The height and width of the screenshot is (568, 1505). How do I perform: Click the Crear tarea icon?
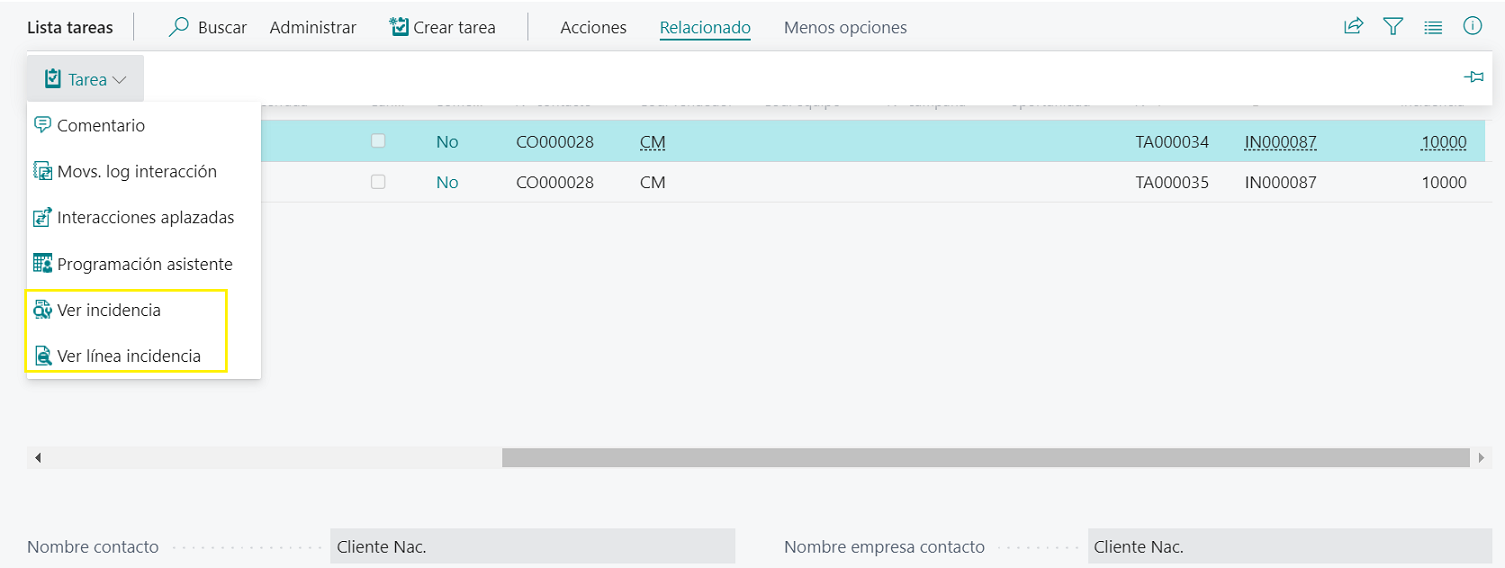(x=399, y=27)
